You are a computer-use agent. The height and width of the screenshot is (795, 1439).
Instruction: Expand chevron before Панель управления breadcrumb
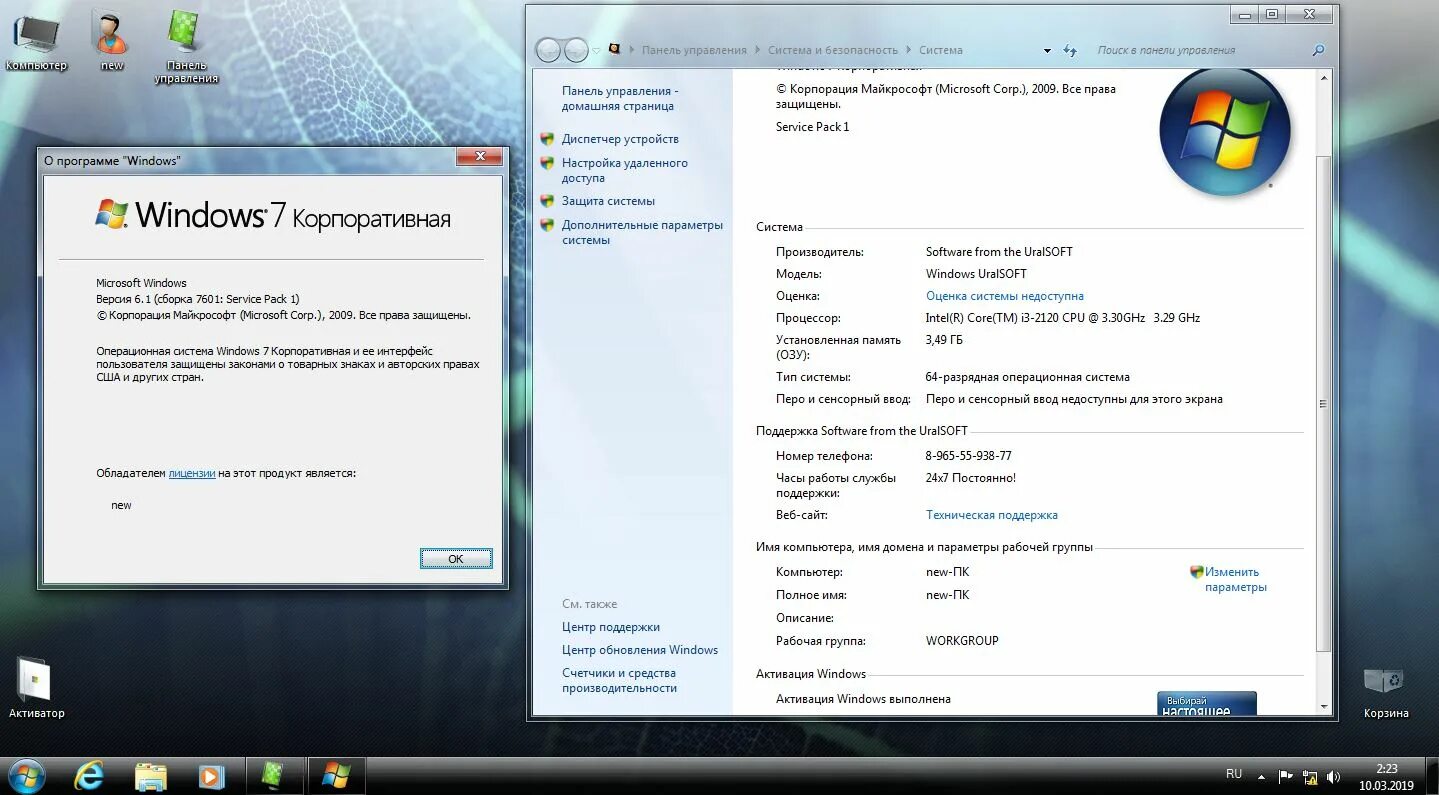[631, 50]
